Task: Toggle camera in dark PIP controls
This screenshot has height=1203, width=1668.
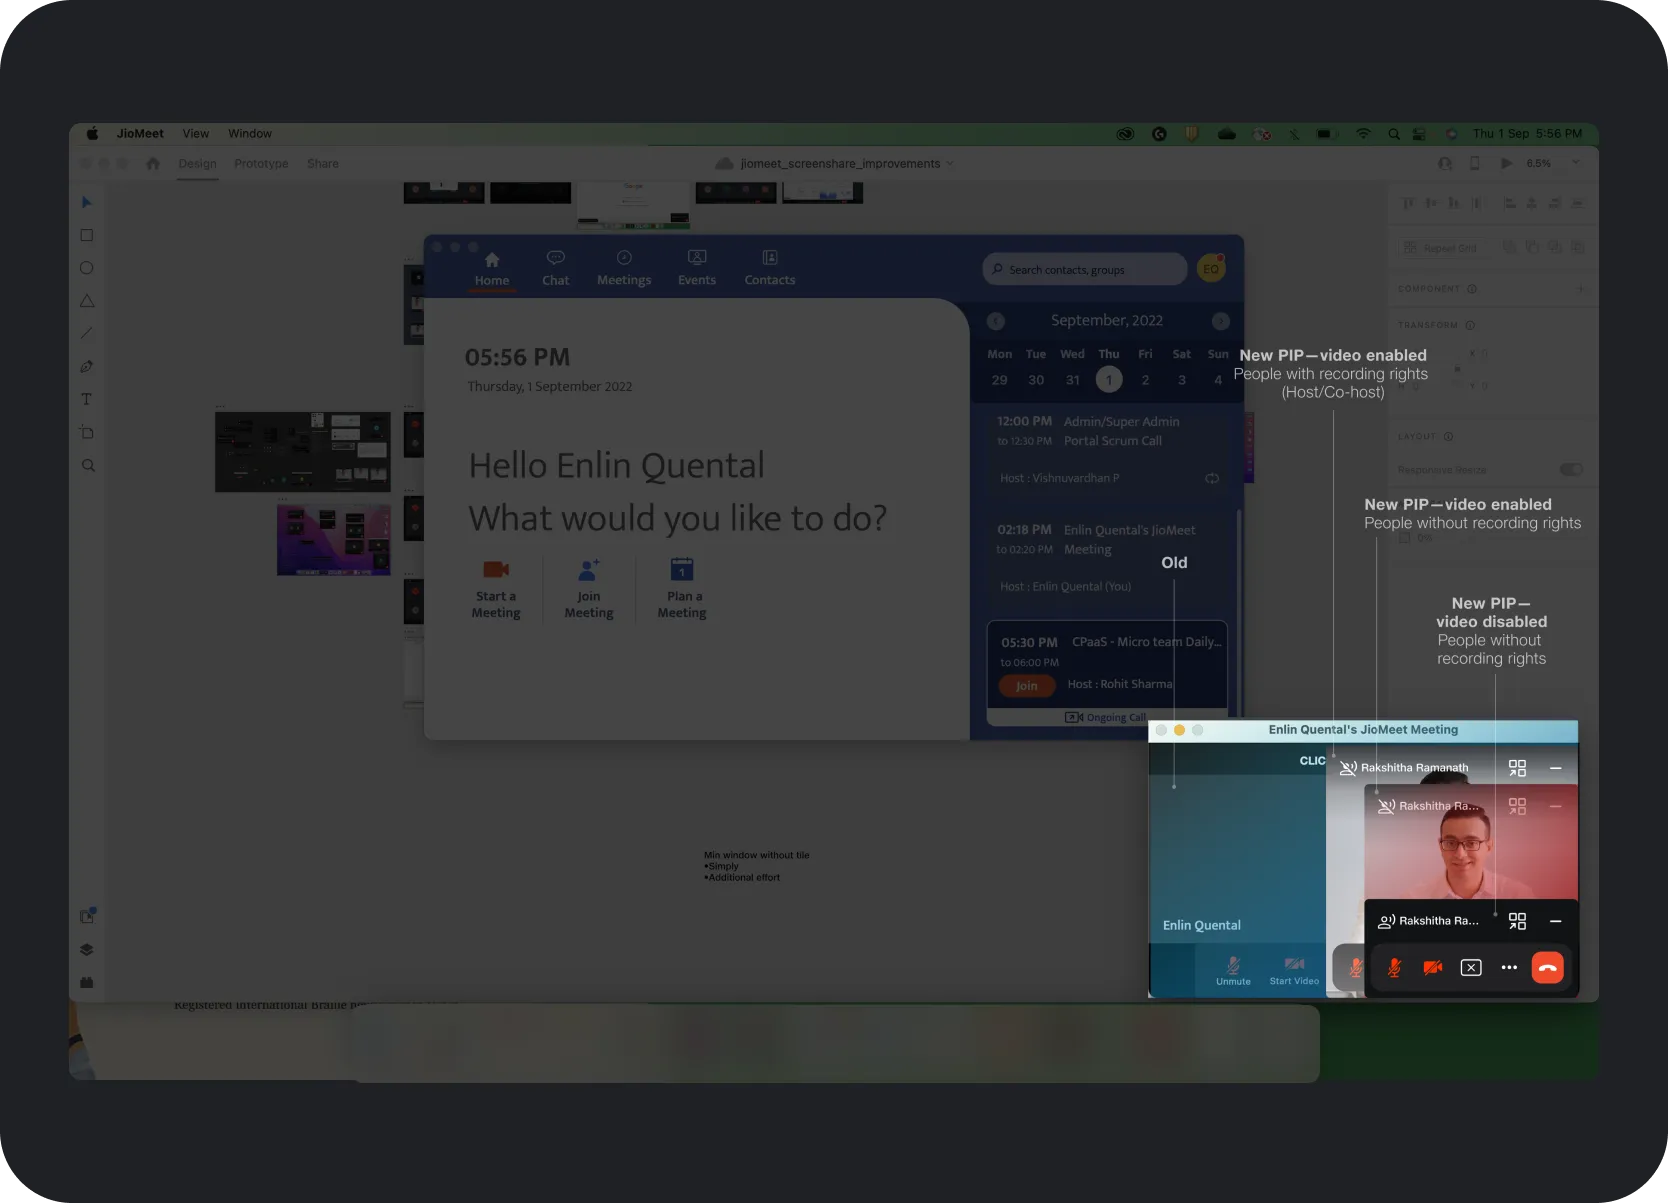Action: (1432, 967)
